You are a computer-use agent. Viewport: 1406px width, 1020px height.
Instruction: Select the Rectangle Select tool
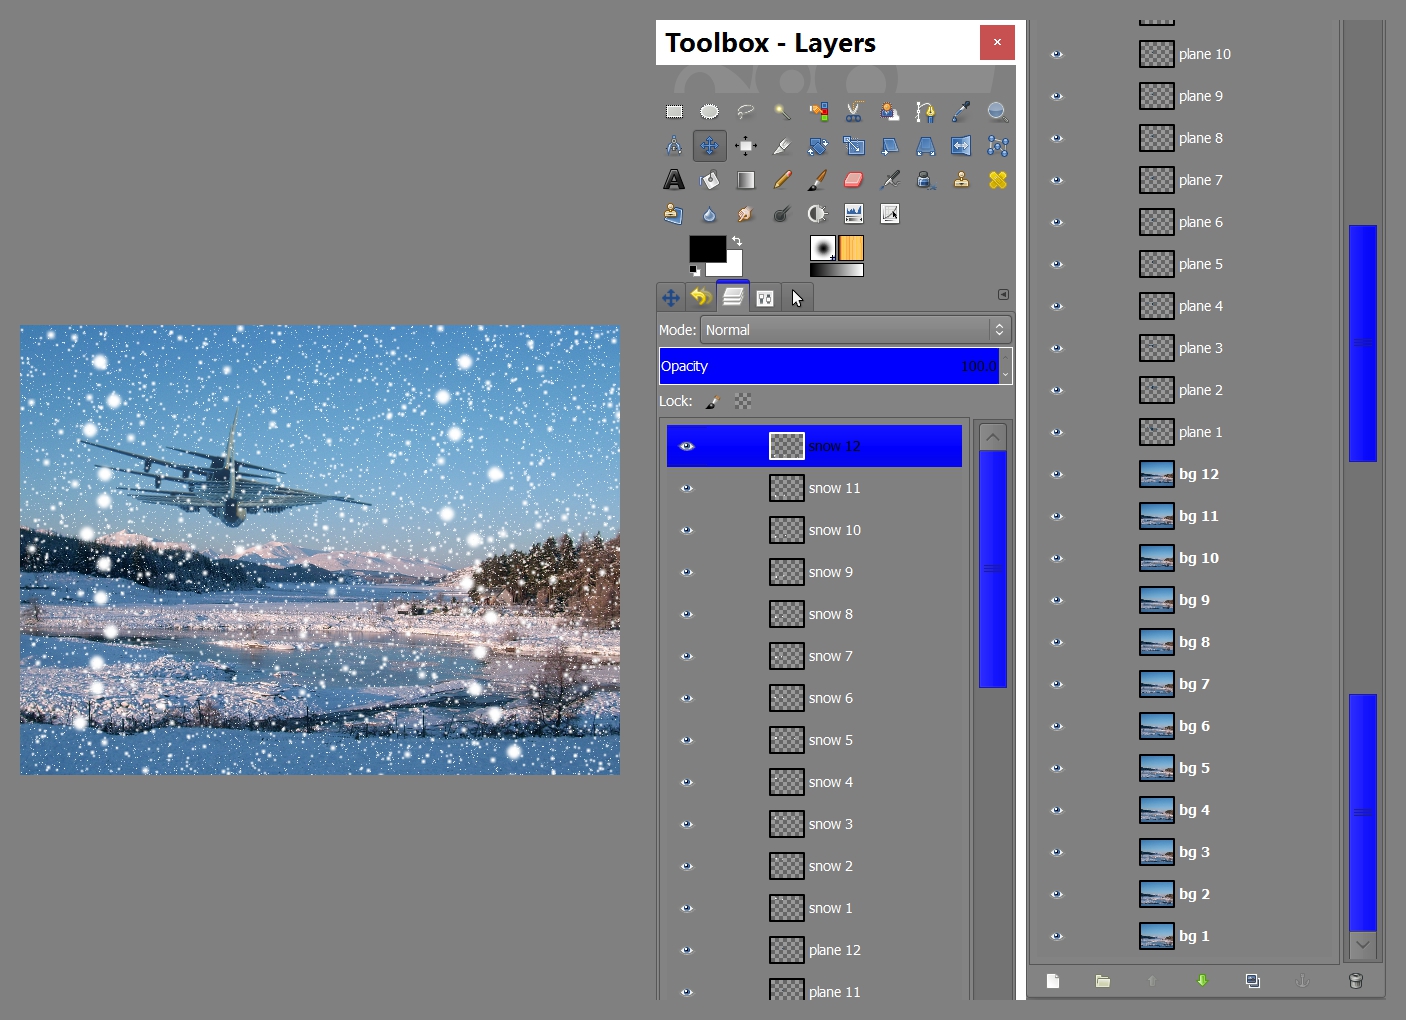point(674,112)
